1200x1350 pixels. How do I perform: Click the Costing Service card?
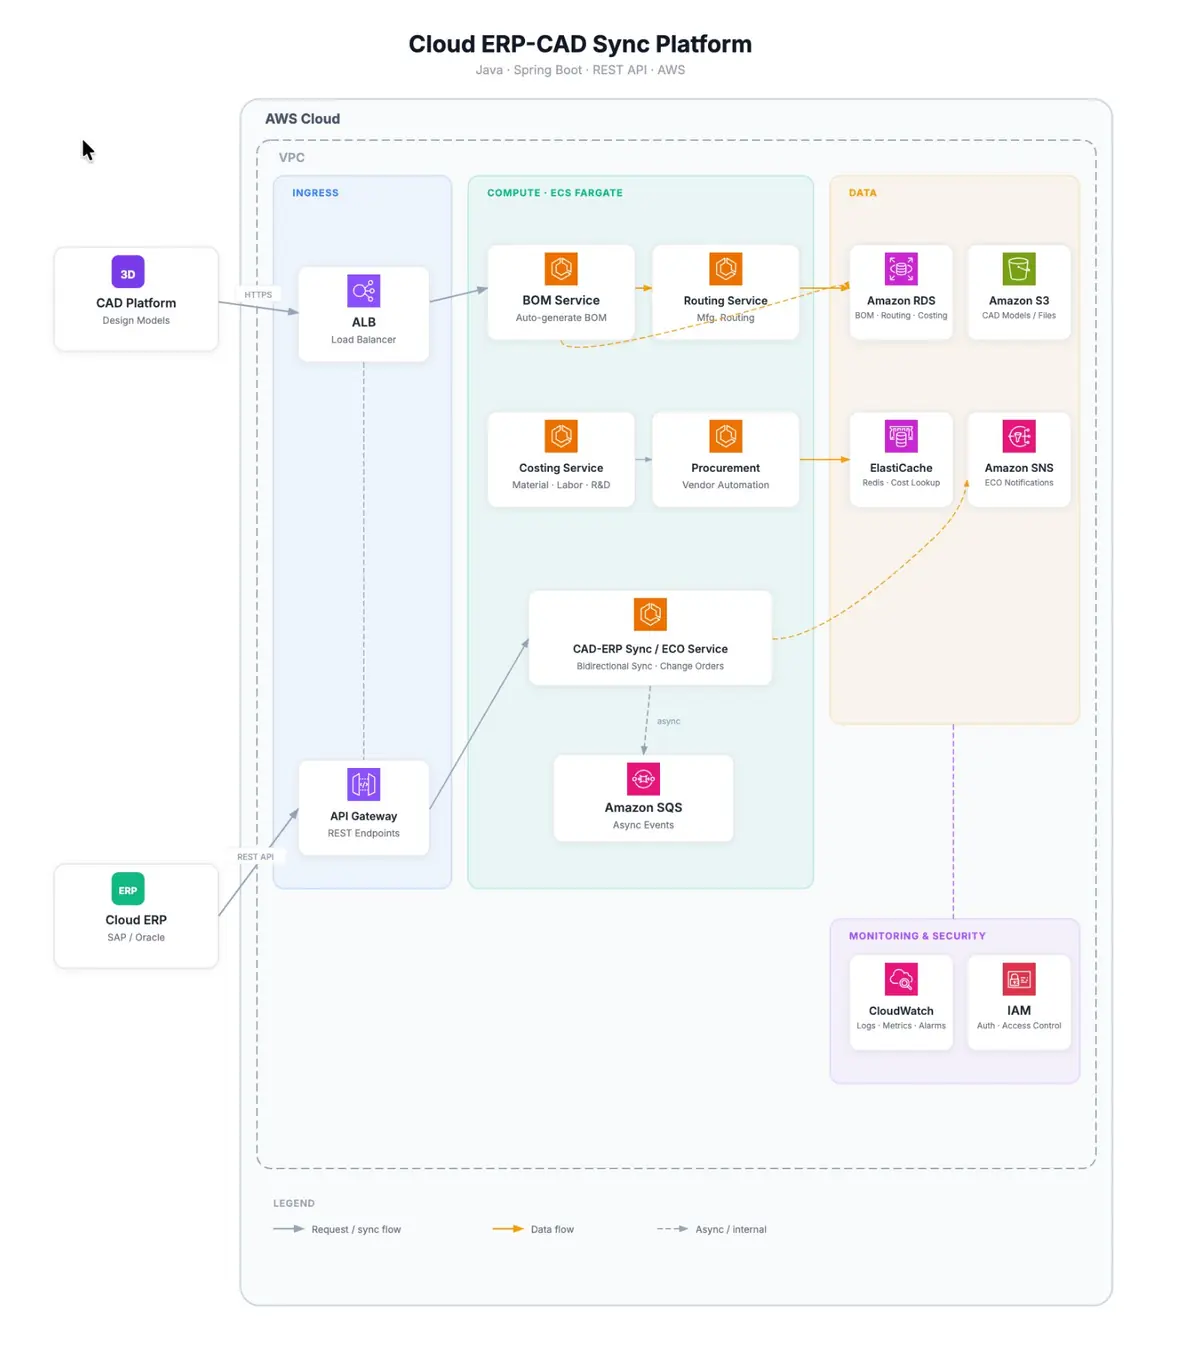point(560,458)
